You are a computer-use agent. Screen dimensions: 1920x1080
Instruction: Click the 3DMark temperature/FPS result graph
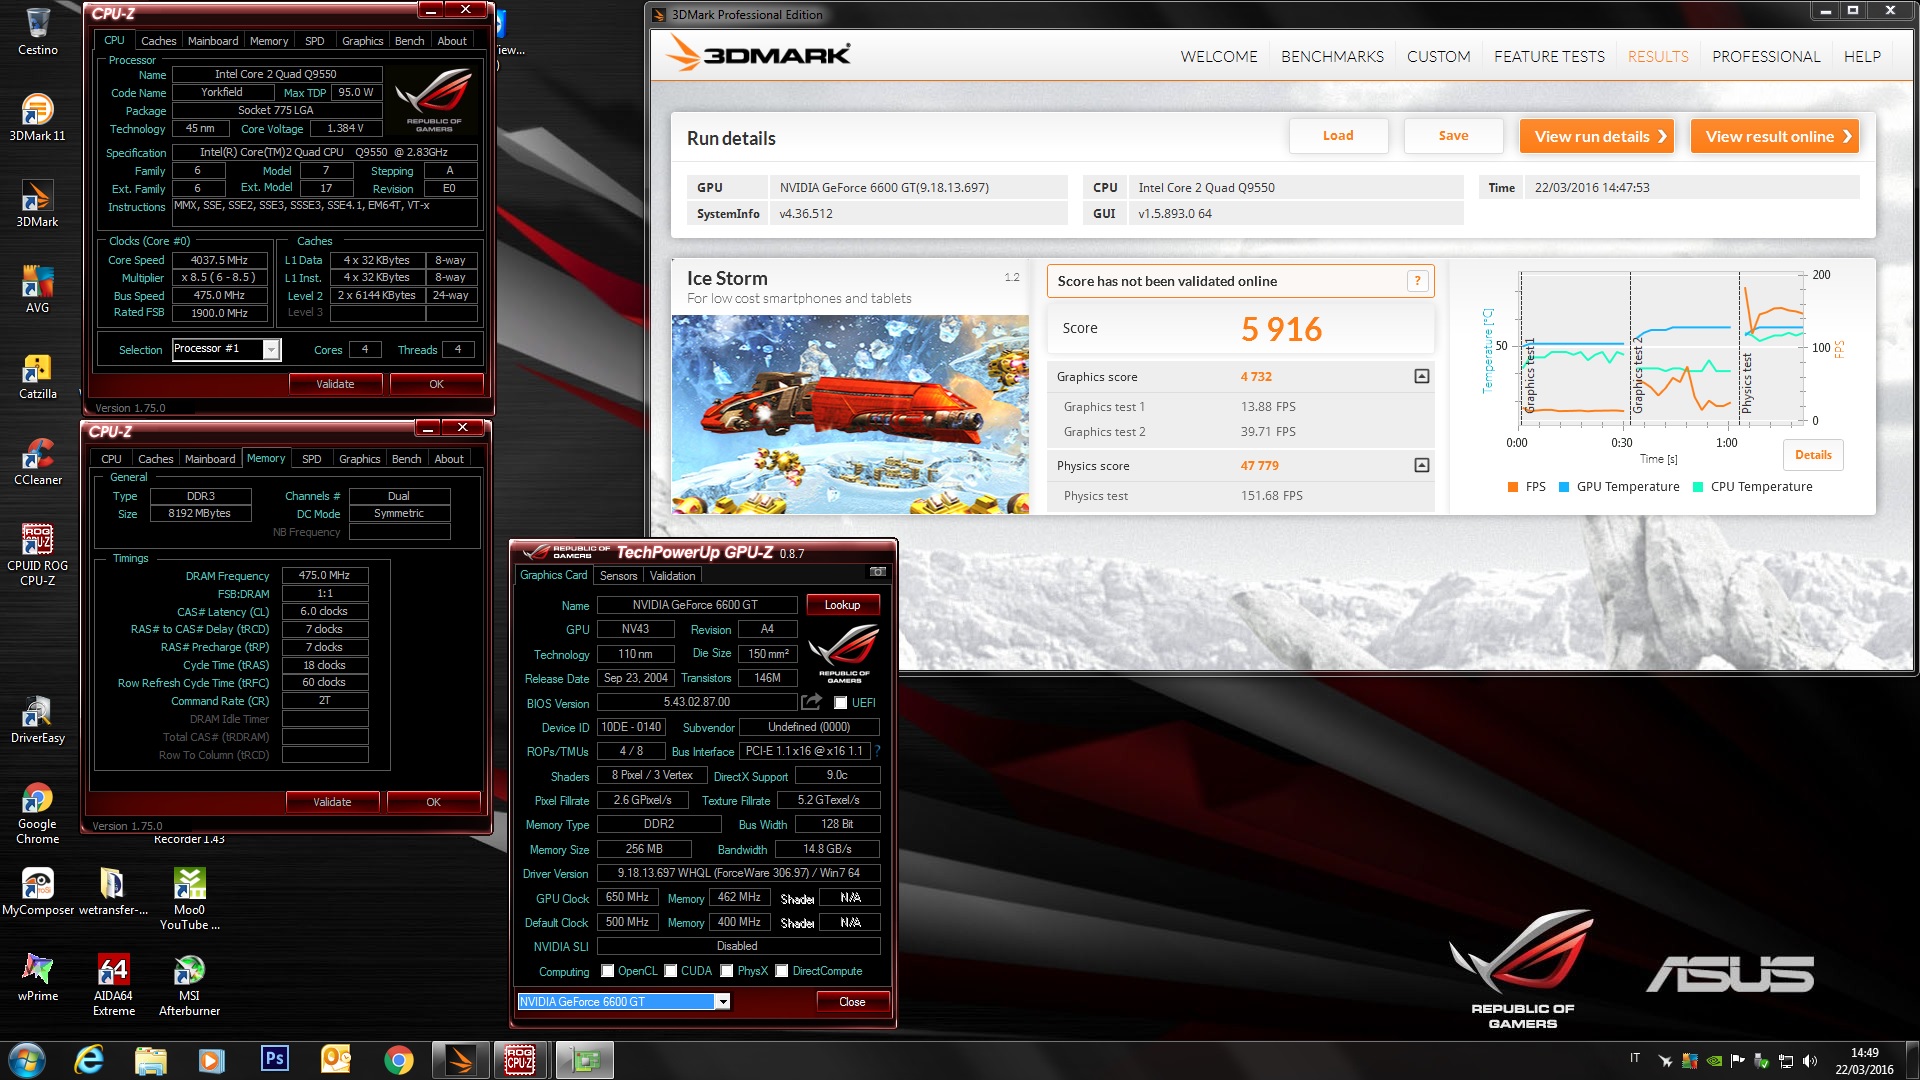(1662, 346)
